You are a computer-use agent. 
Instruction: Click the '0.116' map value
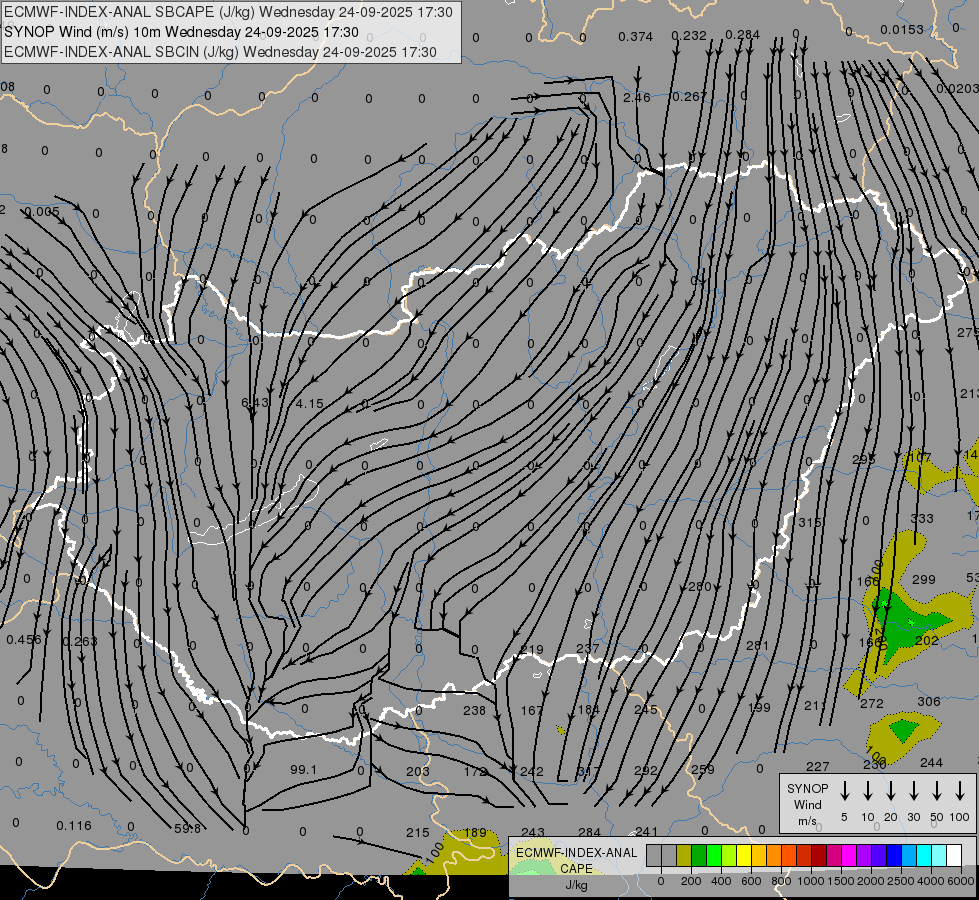pyautogui.click(x=74, y=826)
